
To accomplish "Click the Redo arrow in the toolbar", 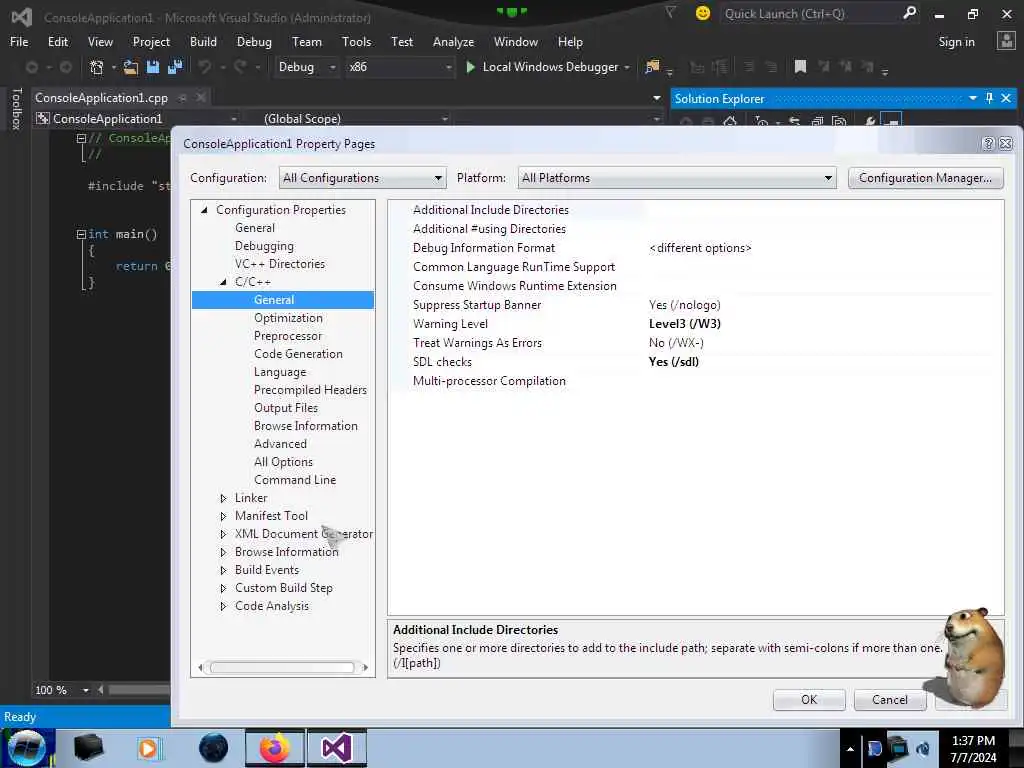I will coord(240,67).
